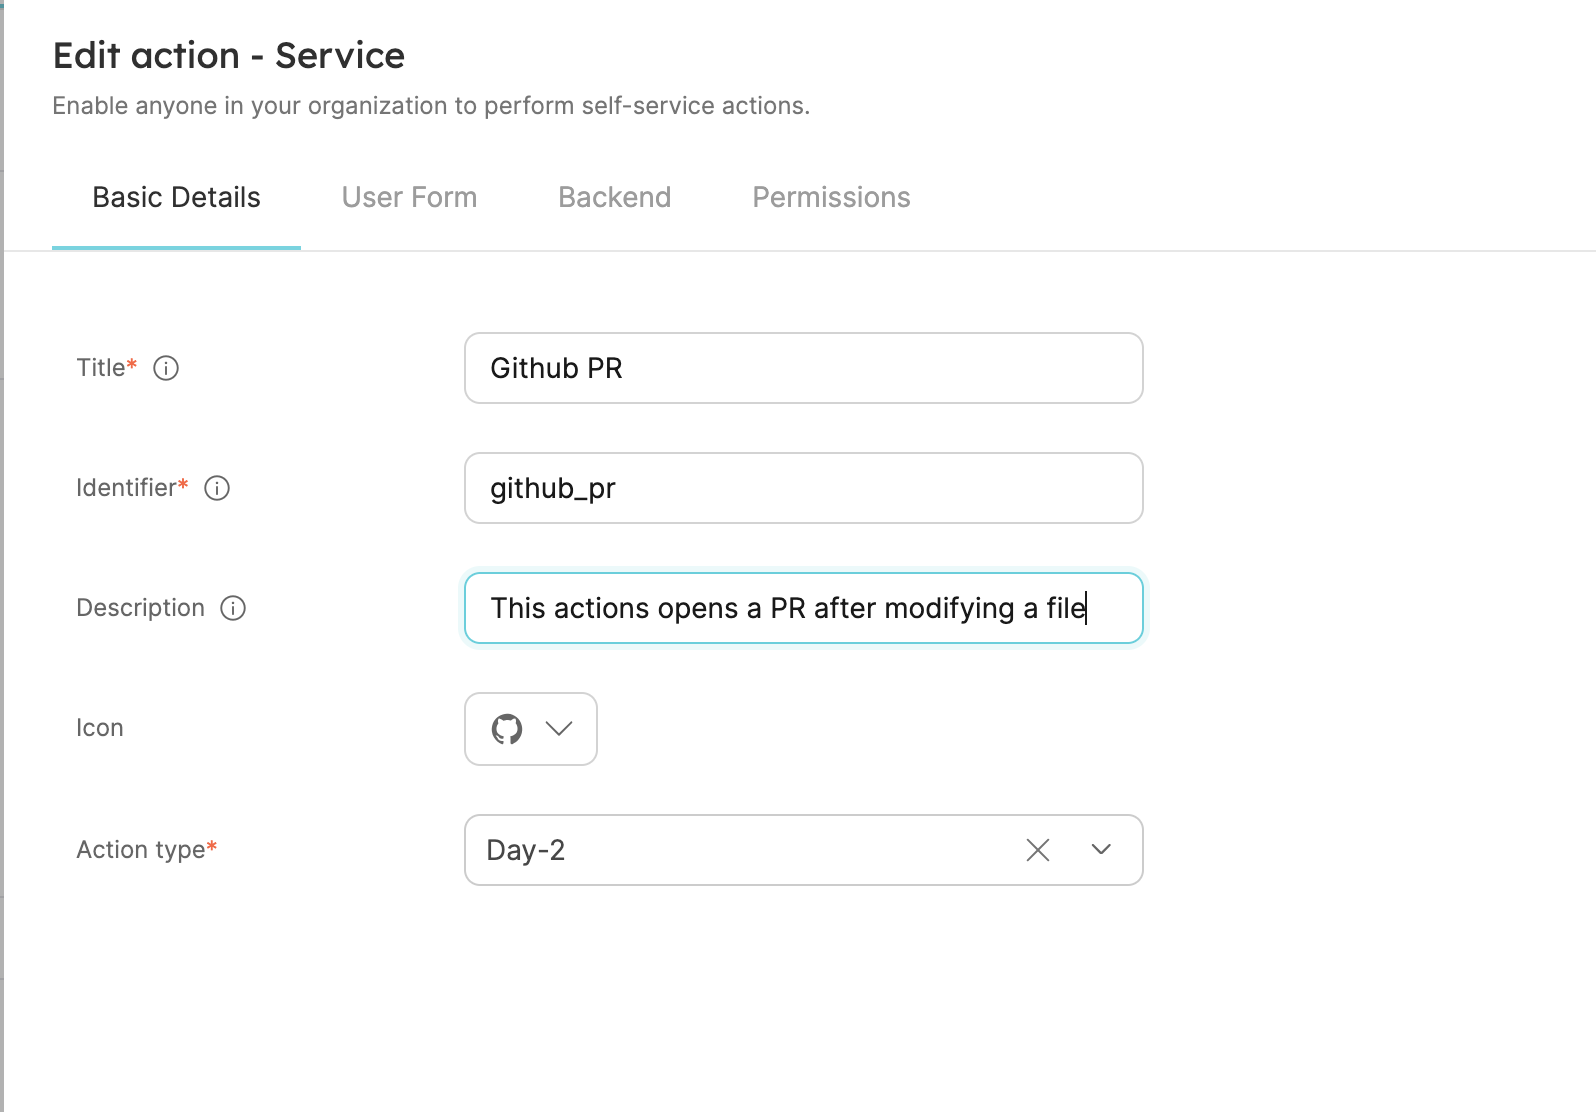
Task: Open the Backend tab
Action: click(614, 198)
